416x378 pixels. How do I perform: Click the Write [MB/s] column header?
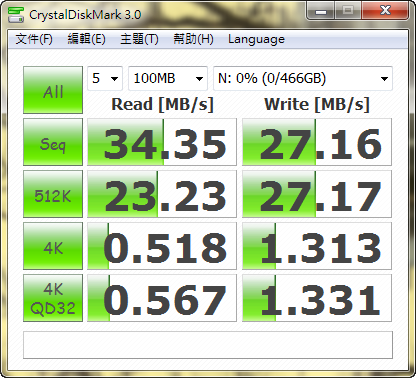[x=317, y=105]
